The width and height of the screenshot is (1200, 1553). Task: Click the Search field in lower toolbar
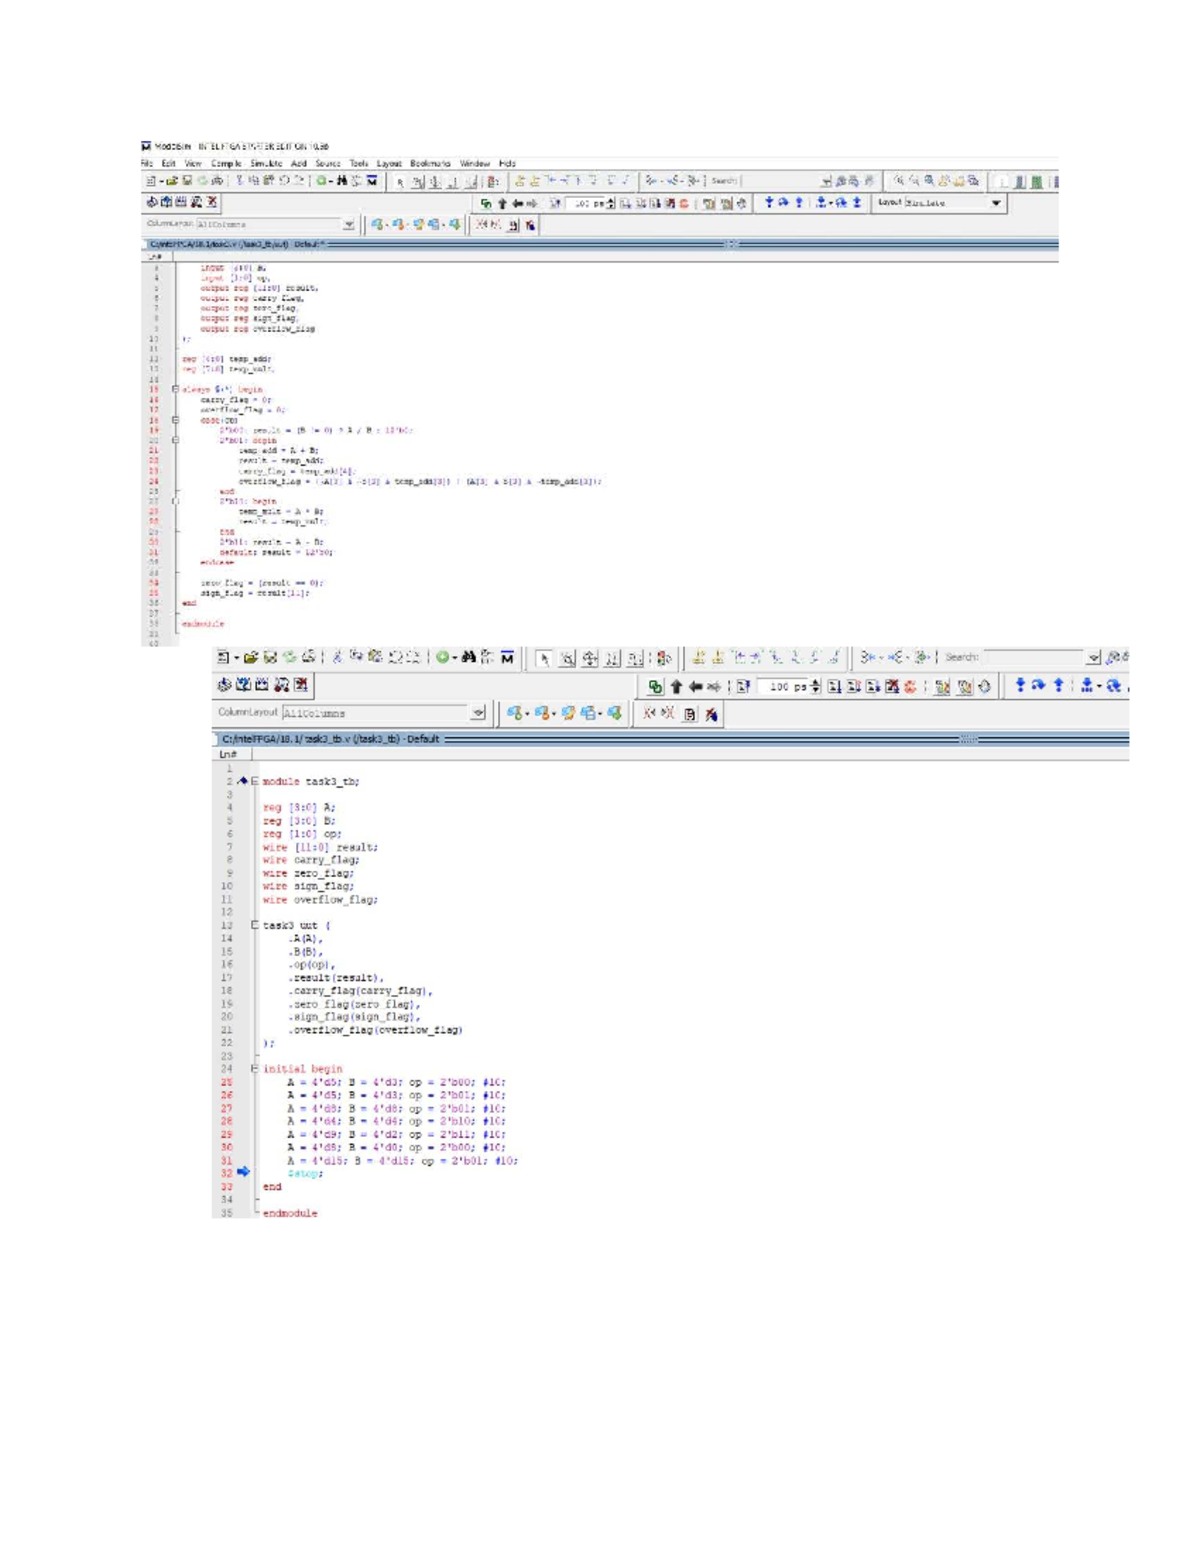click(x=1034, y=657)
